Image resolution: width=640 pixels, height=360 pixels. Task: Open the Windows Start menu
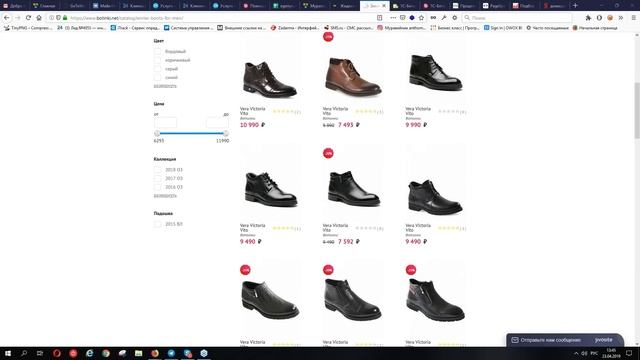[x=8, y=353]
